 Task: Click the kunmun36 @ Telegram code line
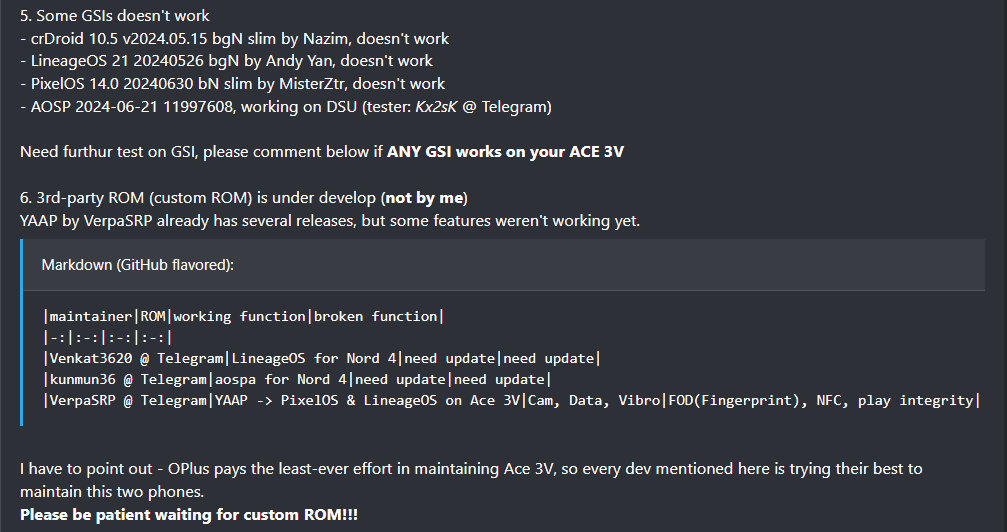pyautogui.click(x=297, y=380)
